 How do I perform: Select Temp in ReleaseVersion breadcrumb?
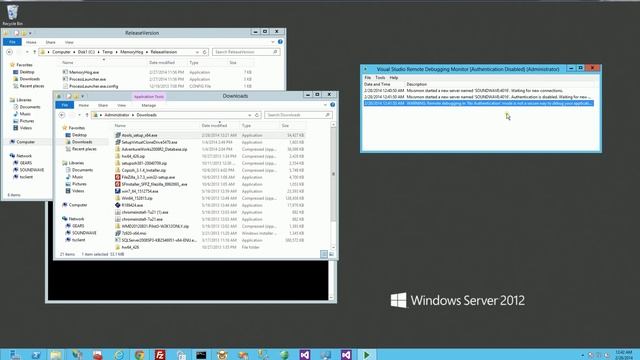click(x=107, y=52)
